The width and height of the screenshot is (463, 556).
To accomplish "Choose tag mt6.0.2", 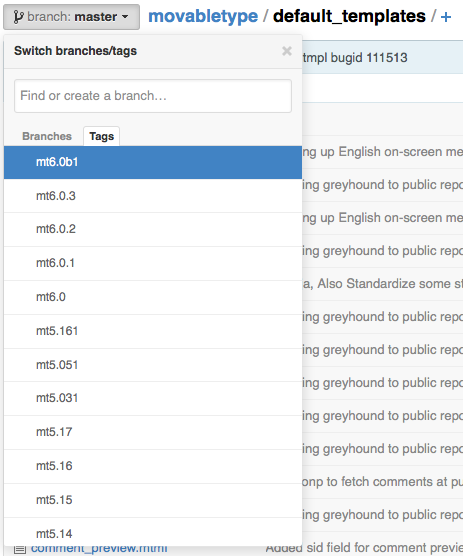I will 153,229.
